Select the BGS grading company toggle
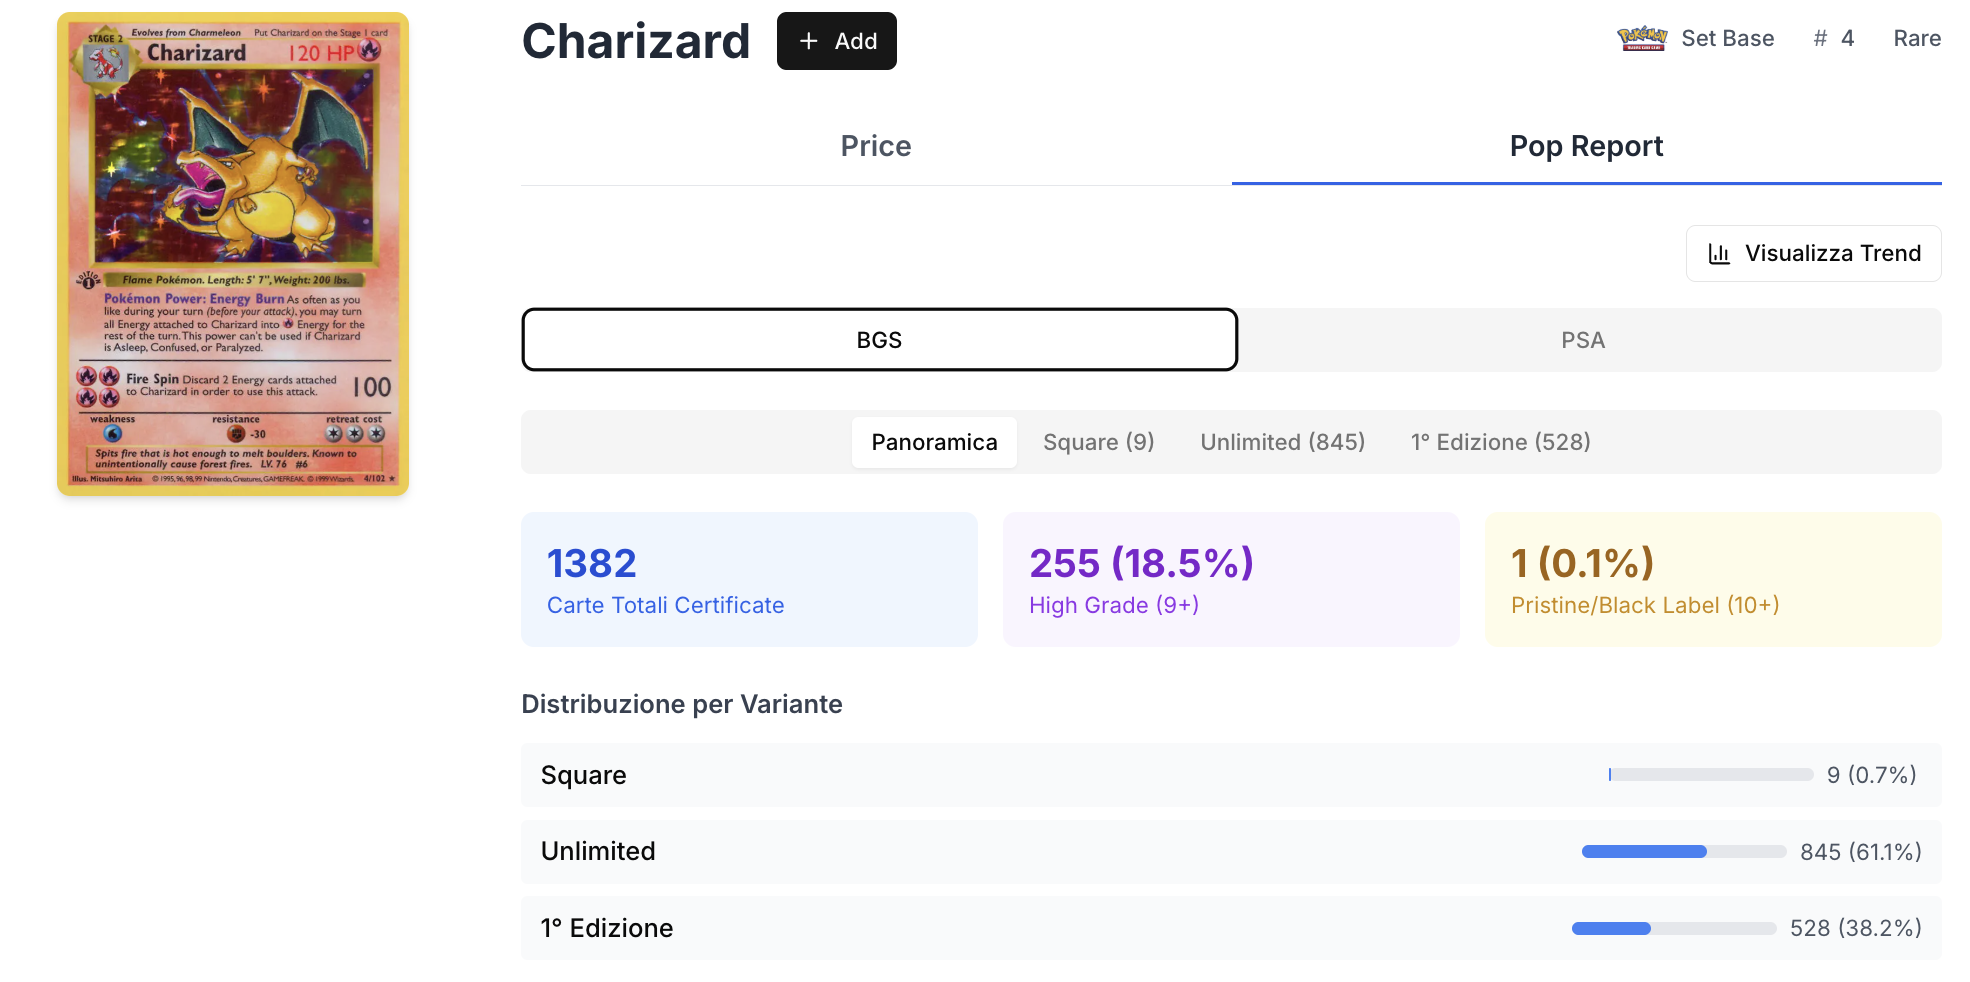Image resolution: width=1970 pixels, height=982 pixels. (x=879, y=340)
